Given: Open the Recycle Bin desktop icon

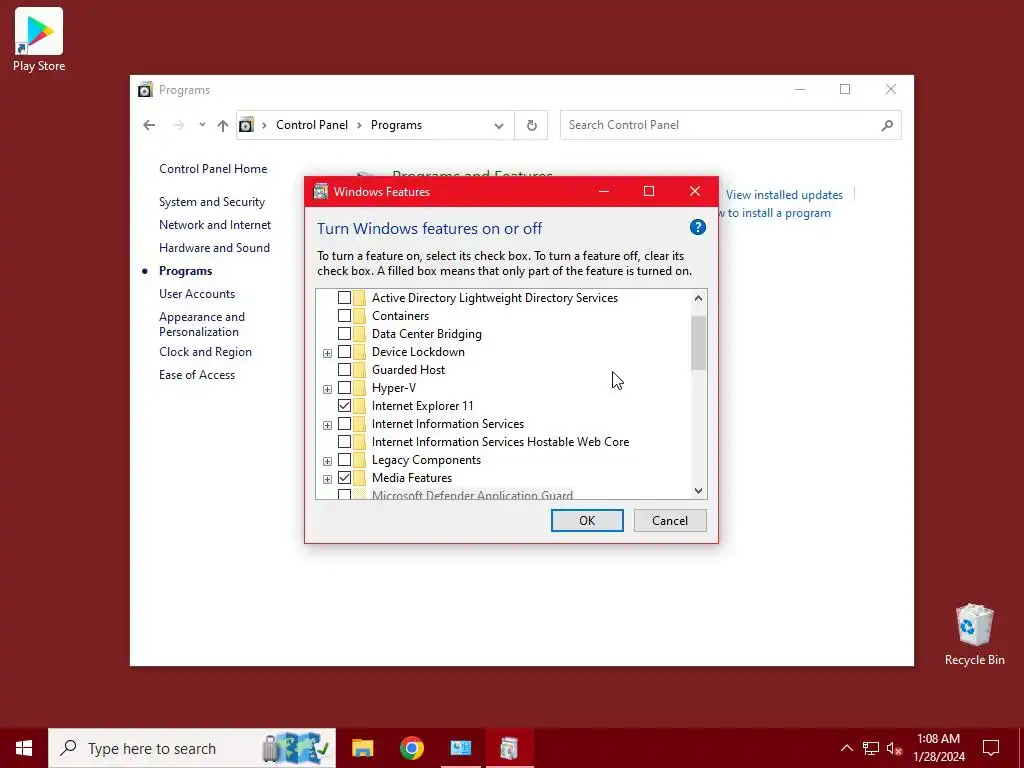Looking at the screenshot, I should click(x=974, y=635).
